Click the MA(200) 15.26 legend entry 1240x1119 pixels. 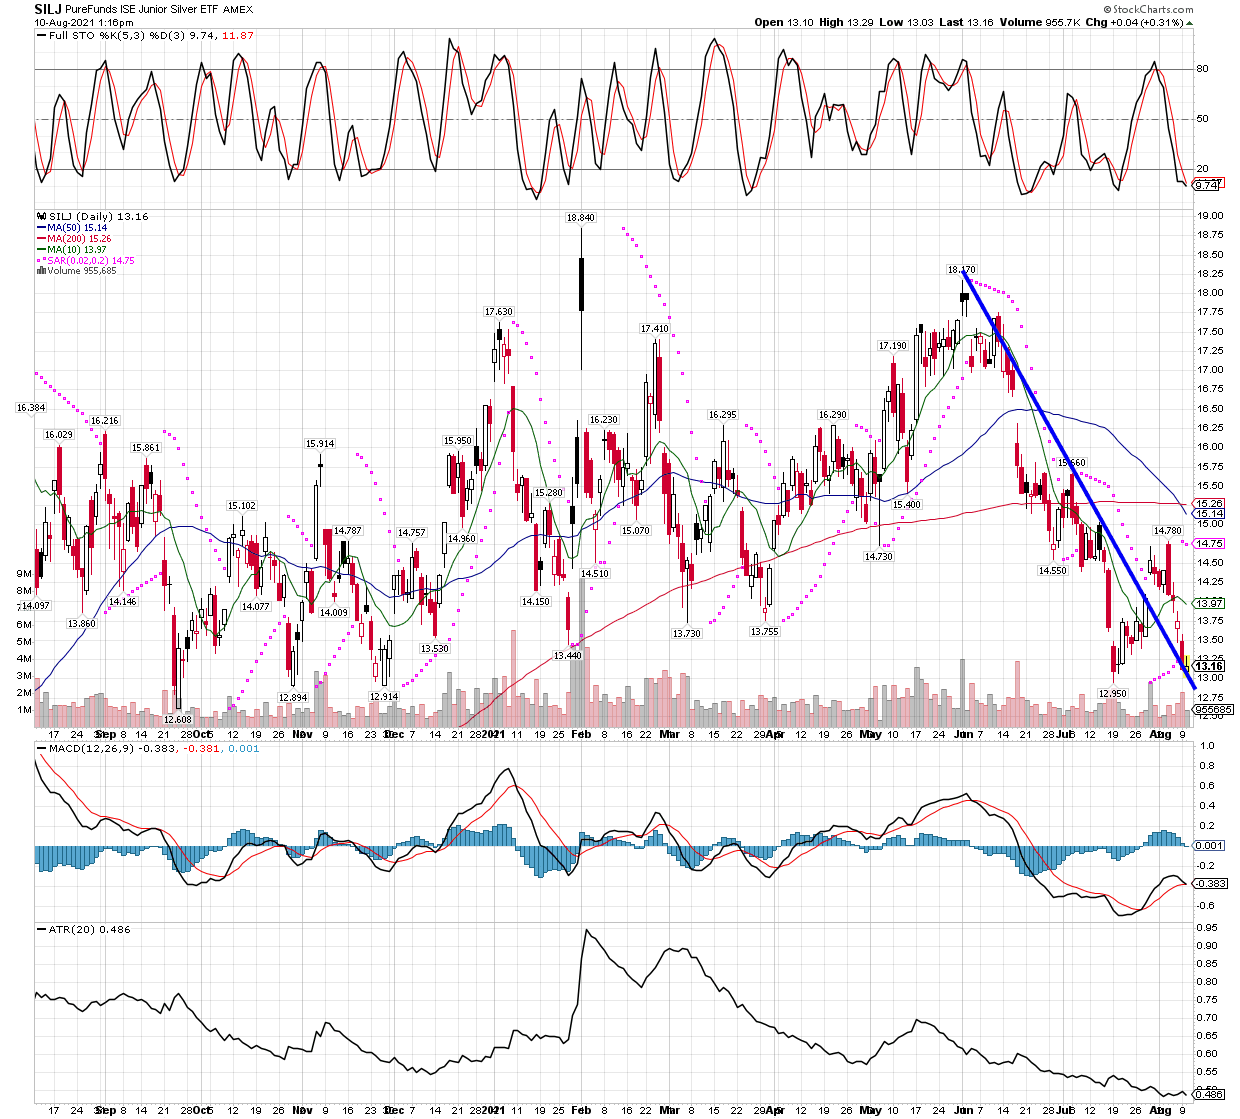[80, 239]
